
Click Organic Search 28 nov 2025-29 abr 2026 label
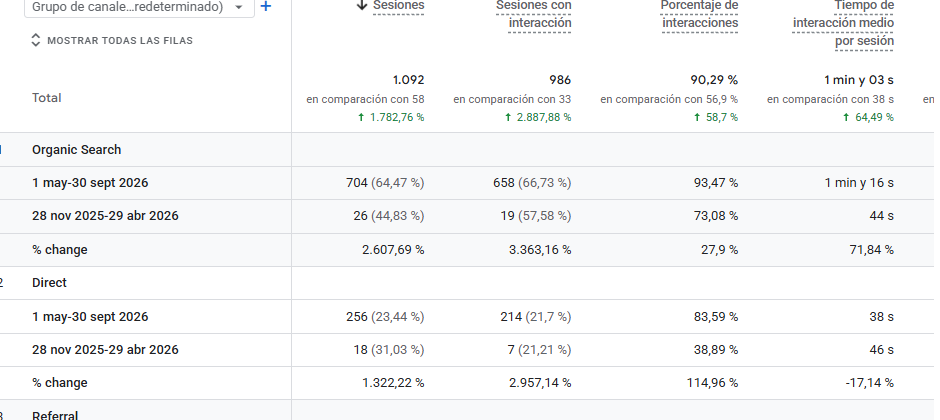click(106, 216)
